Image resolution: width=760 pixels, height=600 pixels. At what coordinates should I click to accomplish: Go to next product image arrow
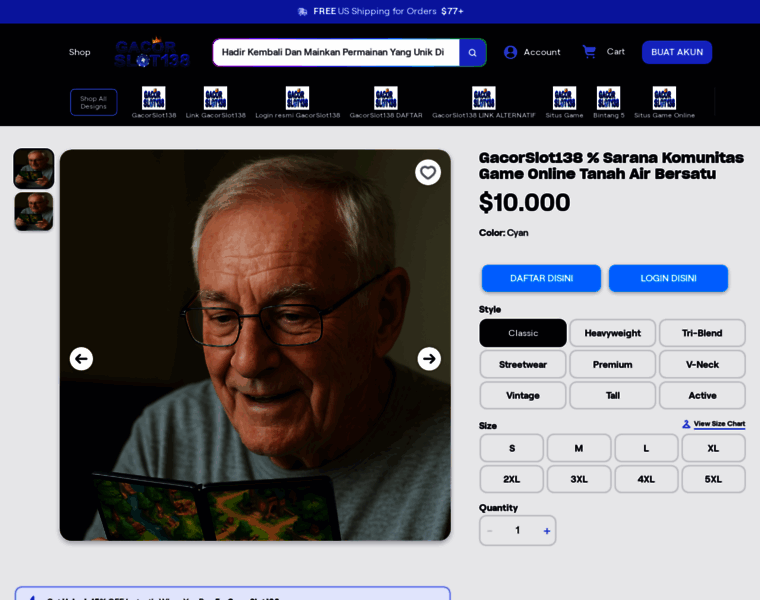[429, 359]
